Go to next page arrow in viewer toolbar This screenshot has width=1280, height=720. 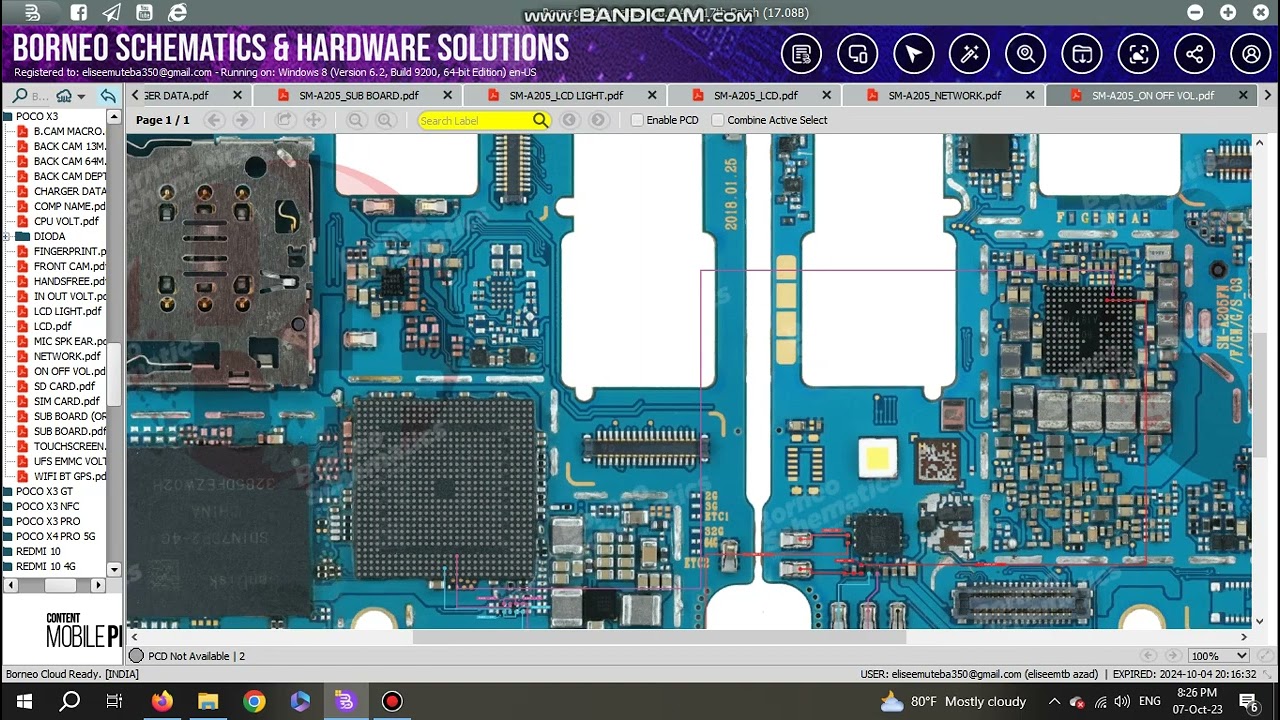pos(242,120)
